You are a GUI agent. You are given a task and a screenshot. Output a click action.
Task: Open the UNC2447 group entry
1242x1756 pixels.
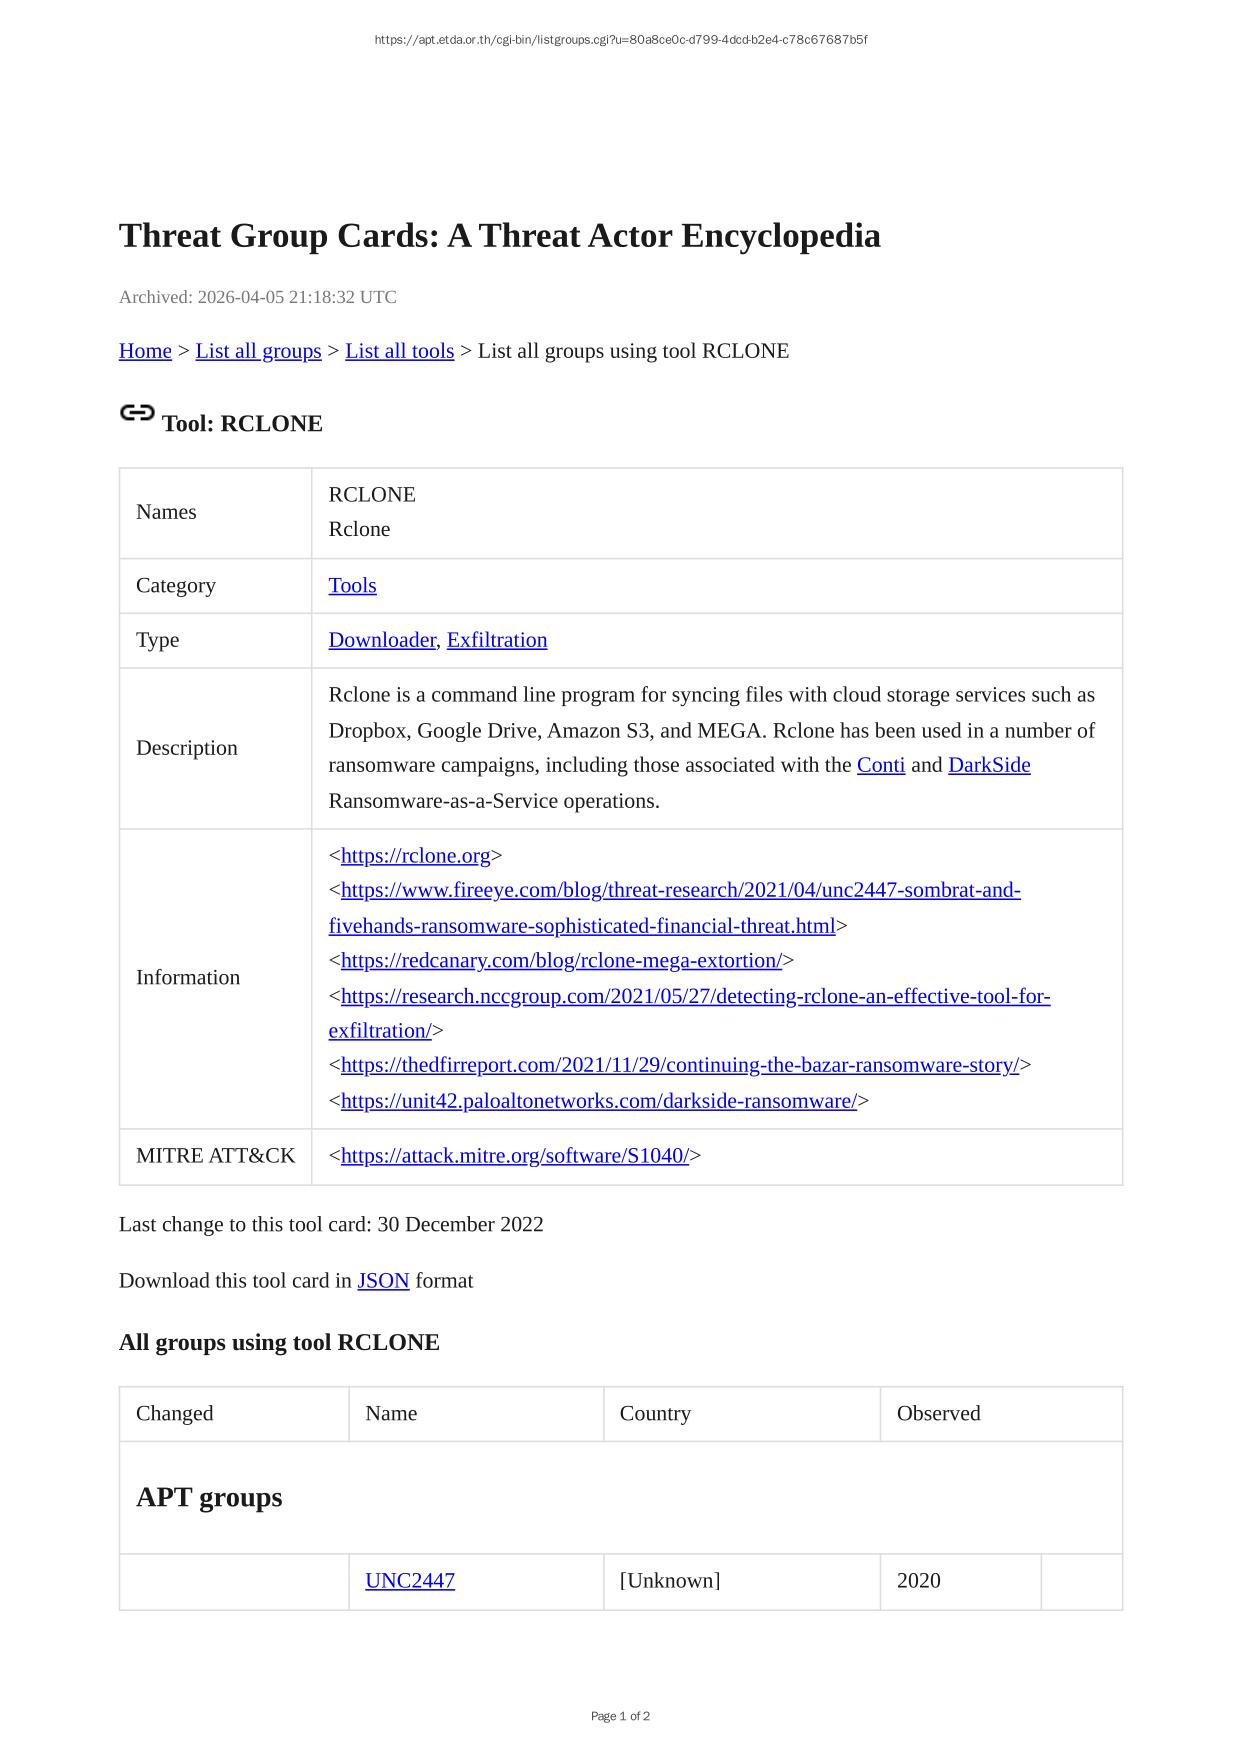pyautogui.click(x=410, y=1581)
